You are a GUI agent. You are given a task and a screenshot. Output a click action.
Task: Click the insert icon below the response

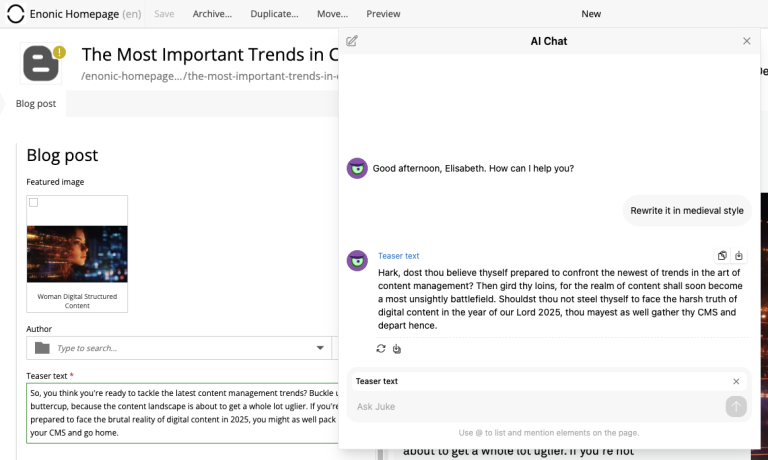coord(397,349)
